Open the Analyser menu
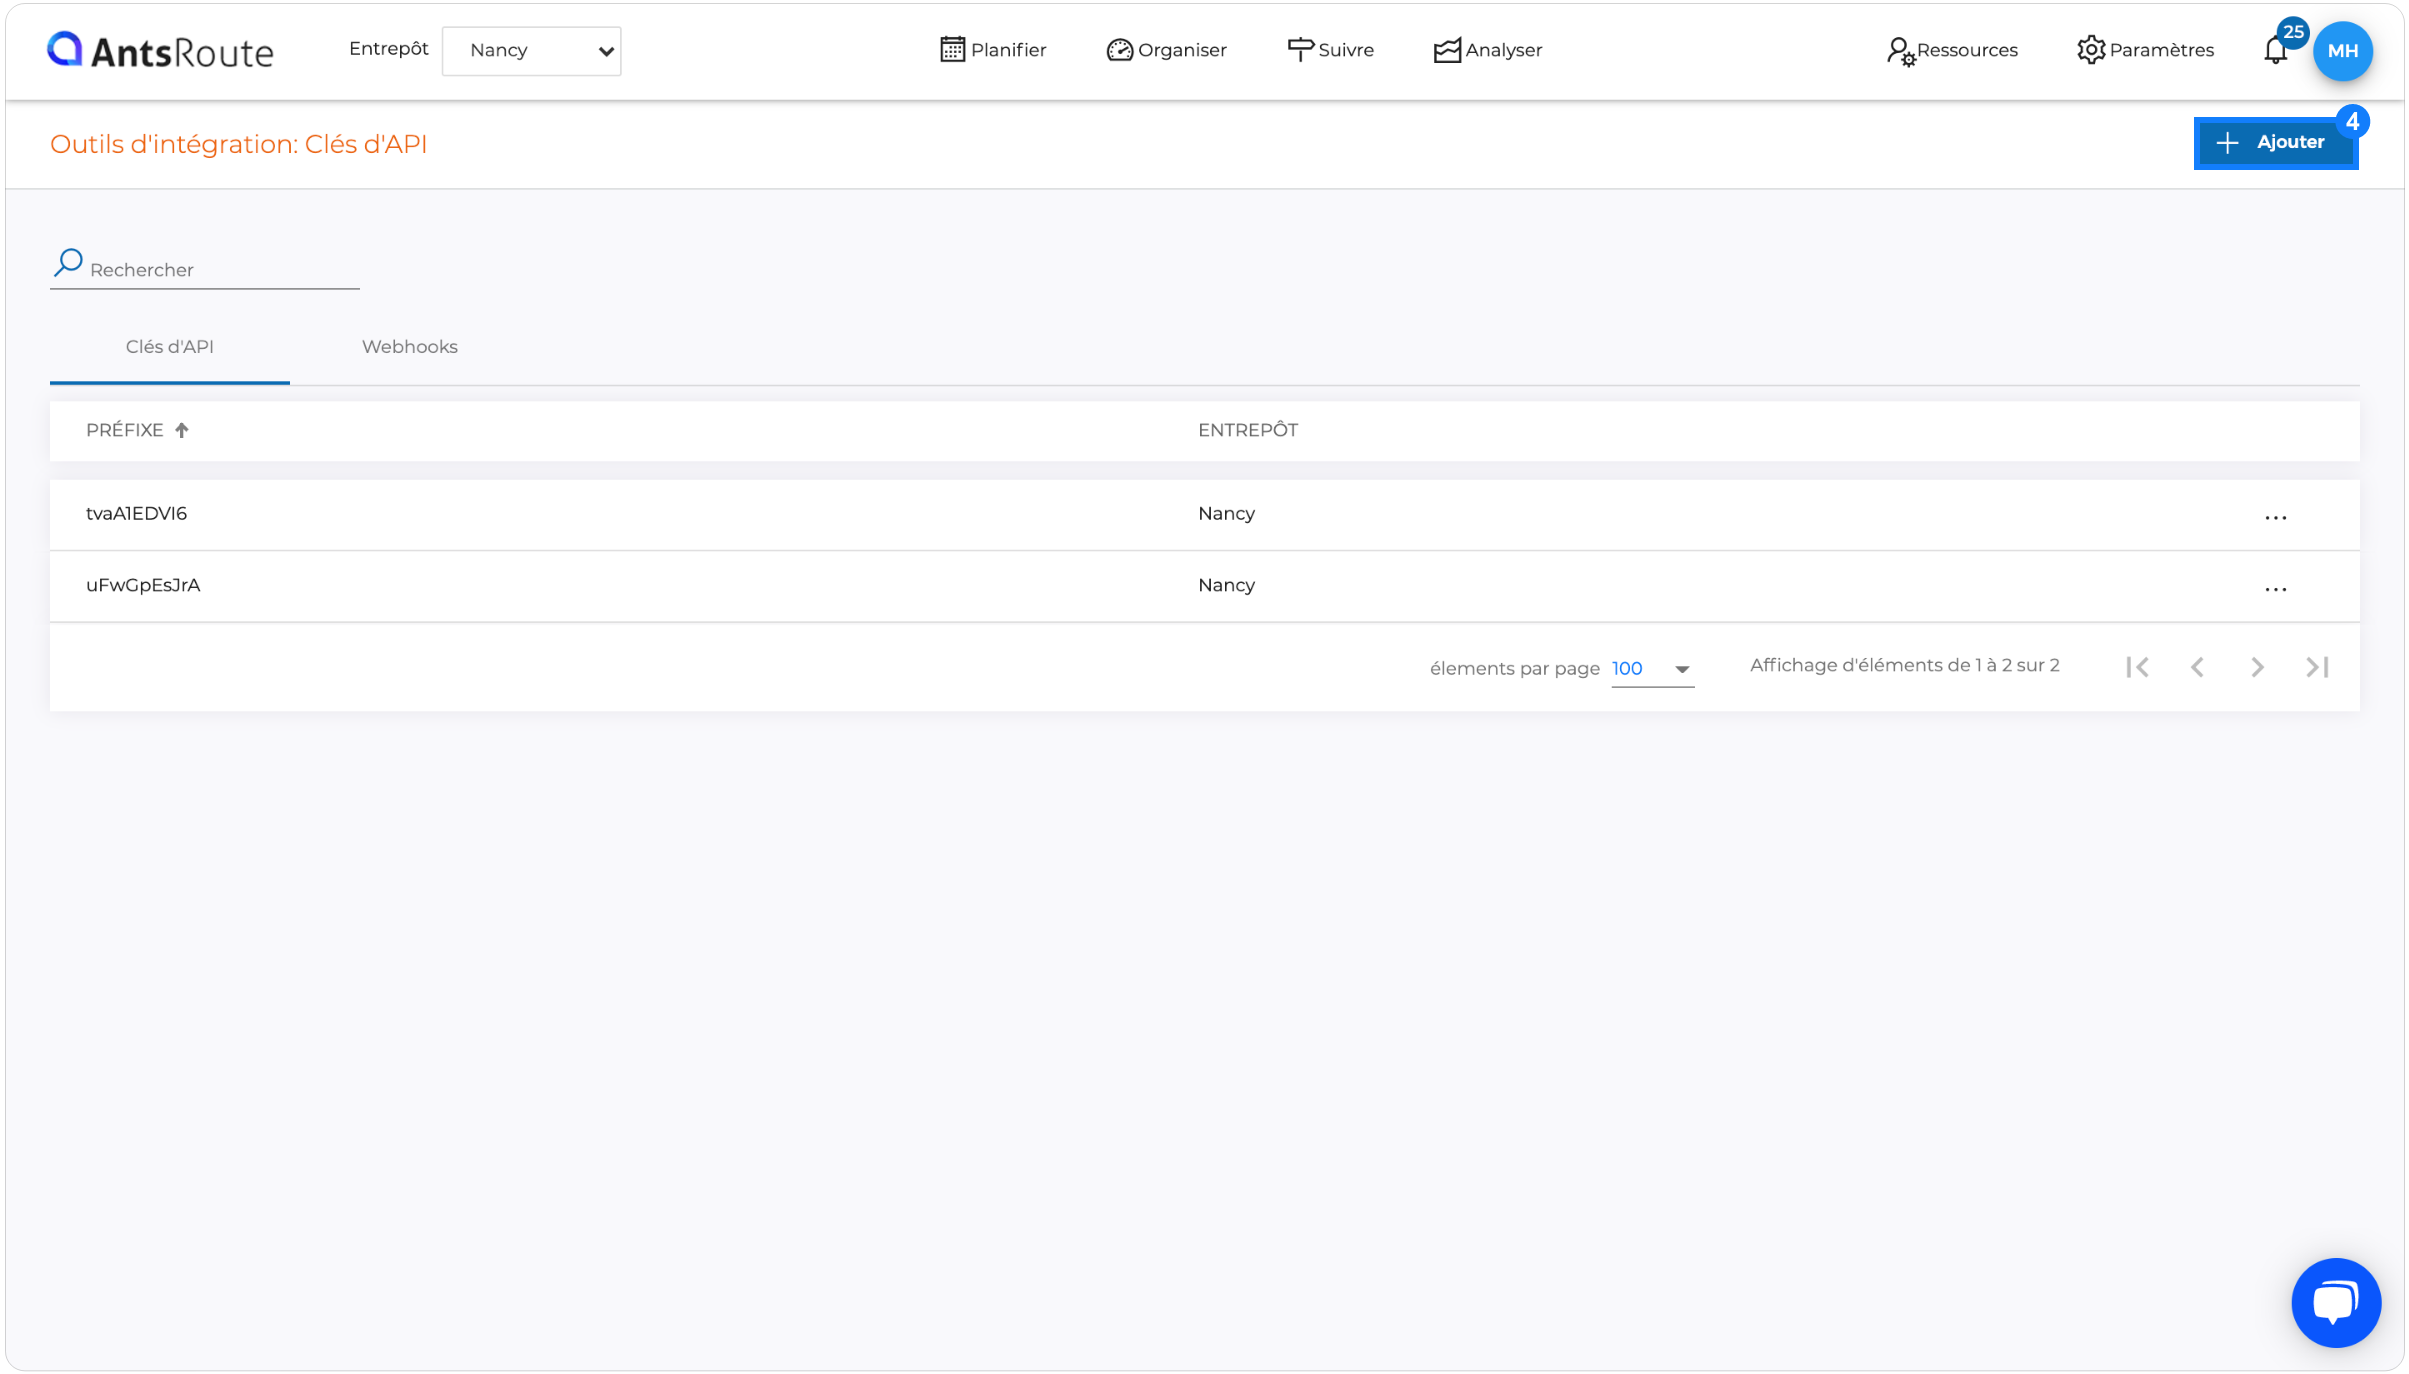The width and height of the screenshot is (2409, 1374). point(1488,50)
